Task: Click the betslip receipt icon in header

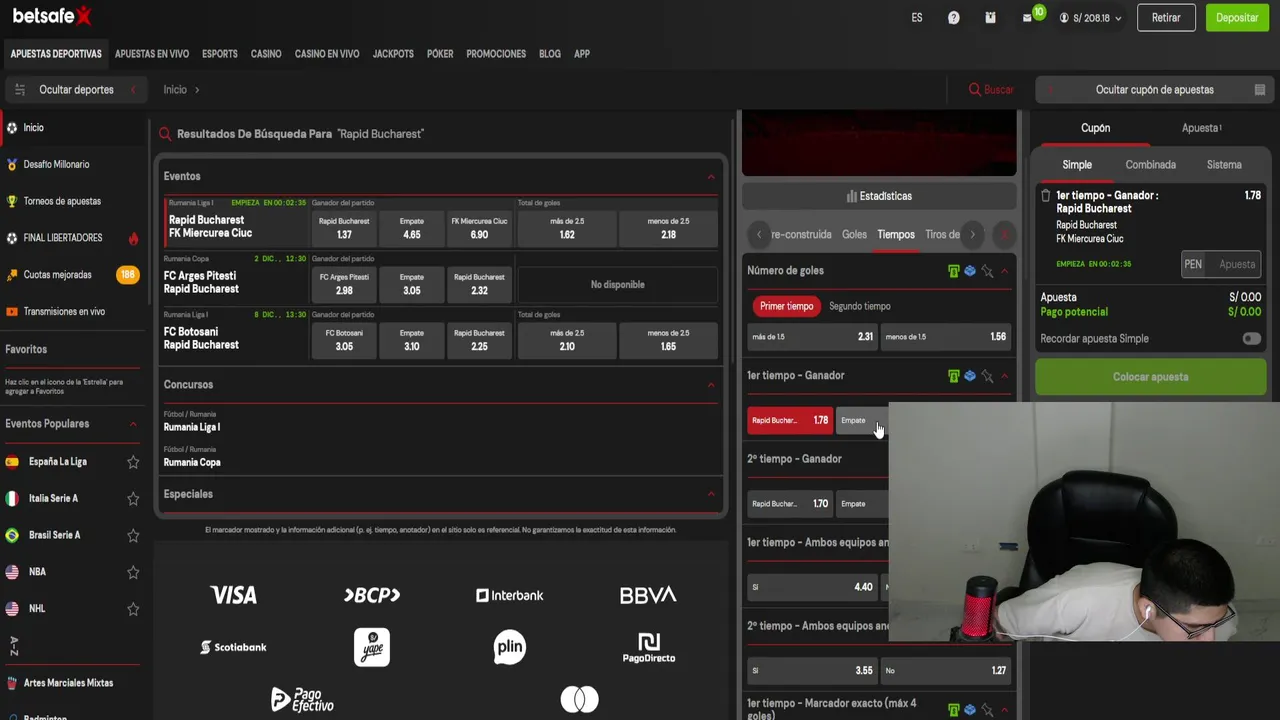Action: tap(1260, 90)
